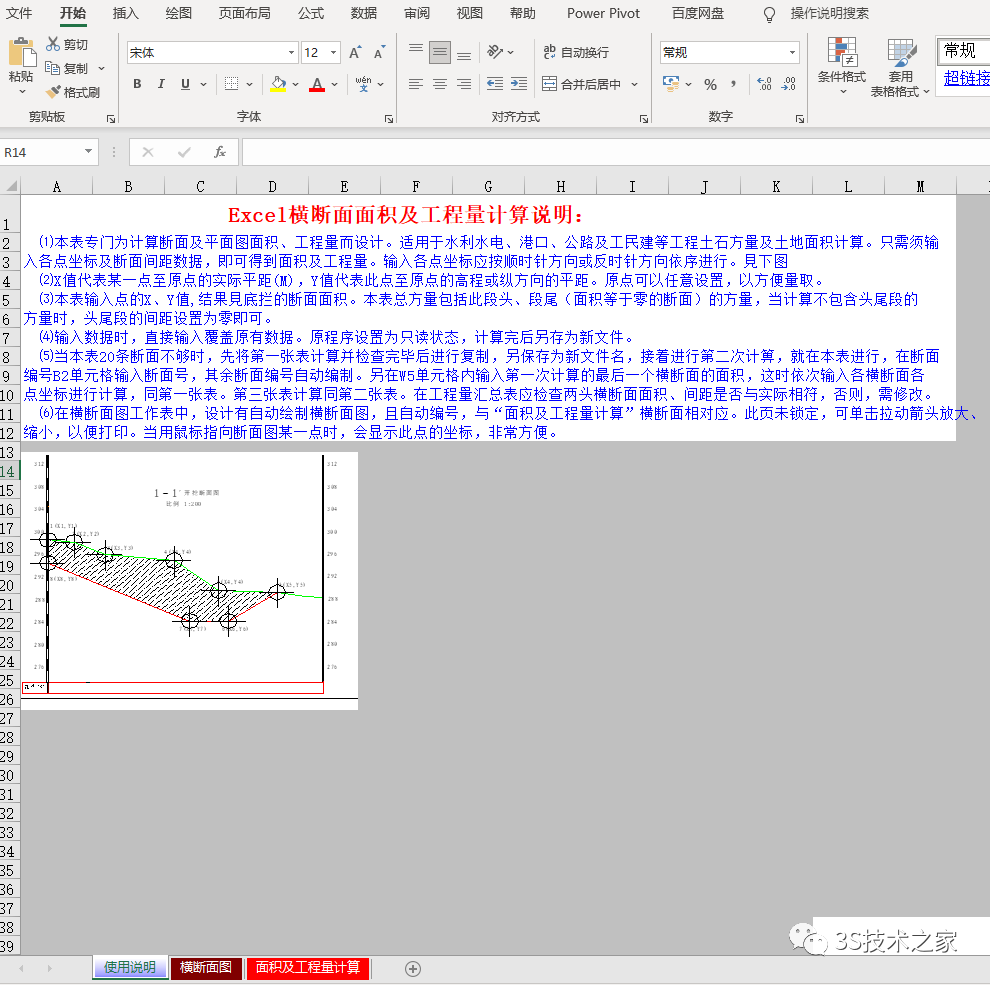
Task: Expand font color dropdown arrow
Action: pyautogui.click(x=334, y=84)
